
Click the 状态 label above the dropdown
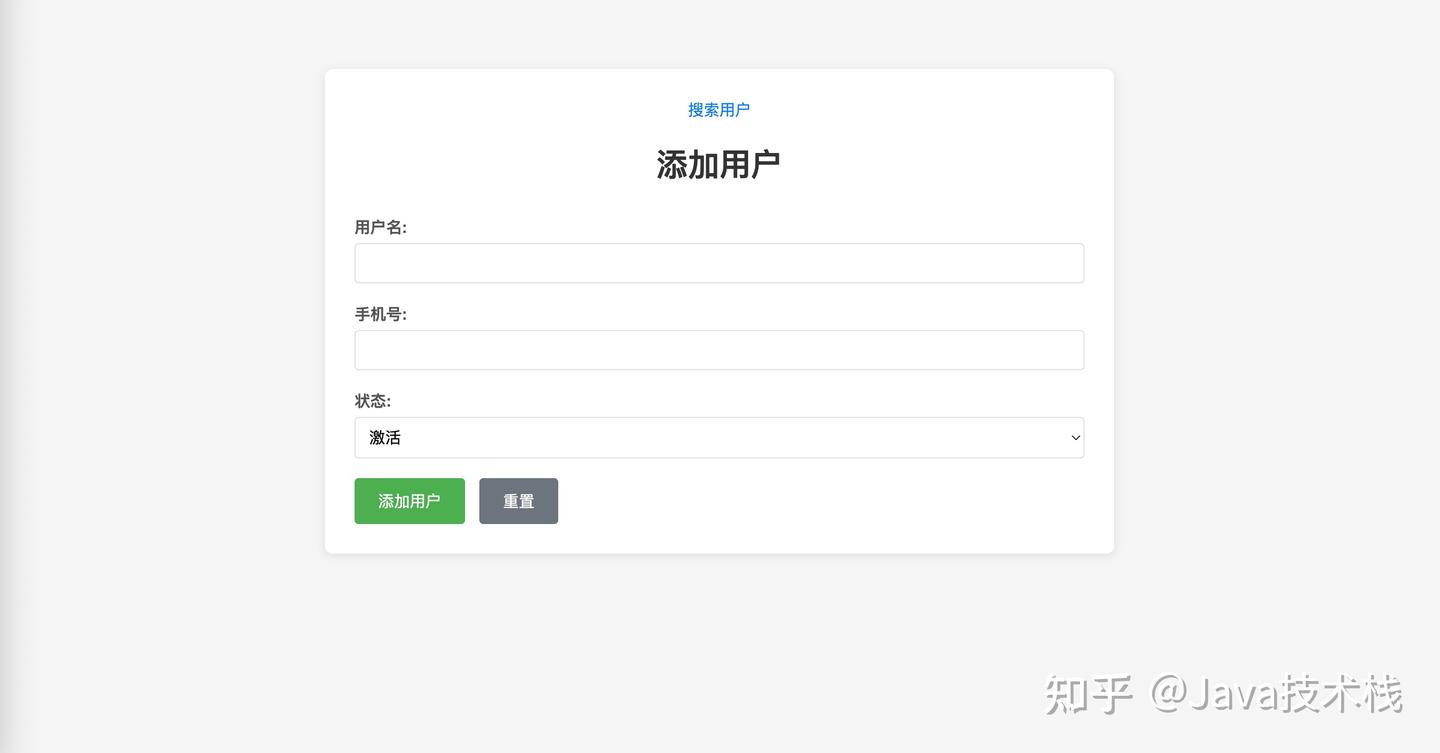point(371,400)
